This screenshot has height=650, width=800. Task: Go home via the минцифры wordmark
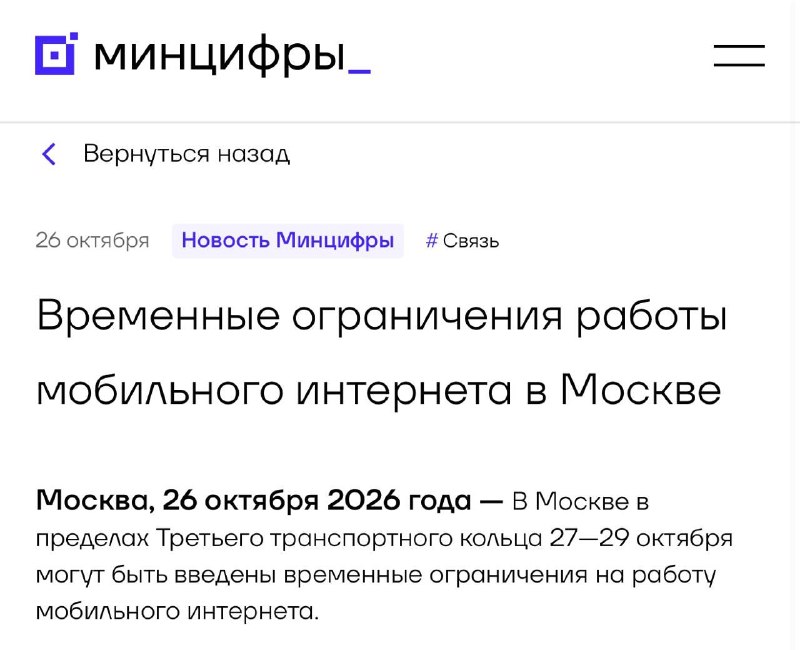(x=220, y=56)
